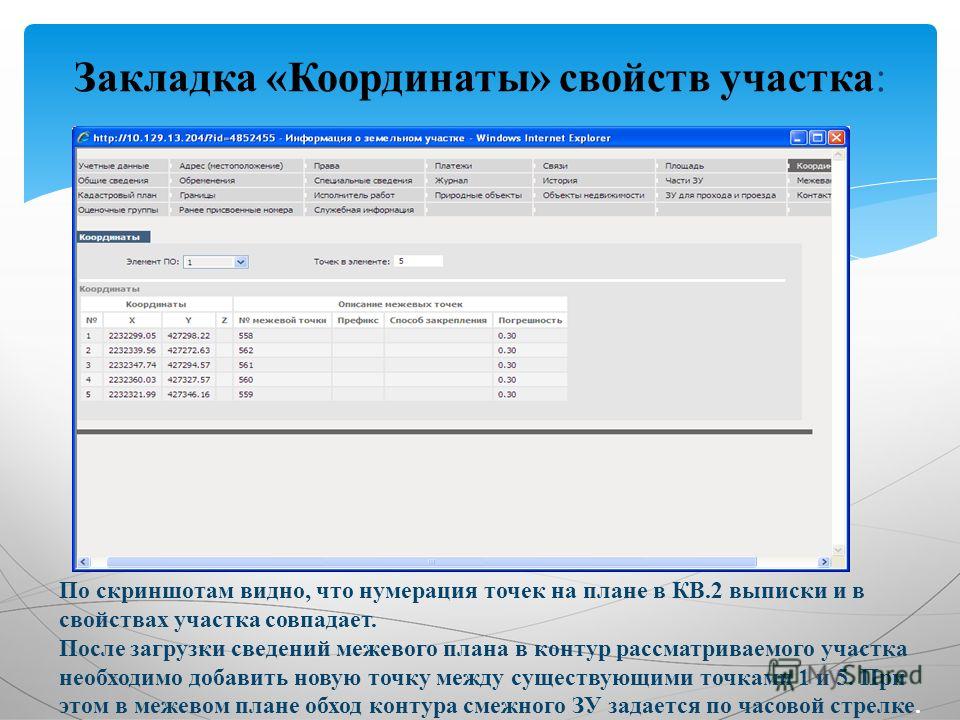The height and width of the screenshot is (720, 960).
Task: Click the № межевой точки column header
Action: 282,320
